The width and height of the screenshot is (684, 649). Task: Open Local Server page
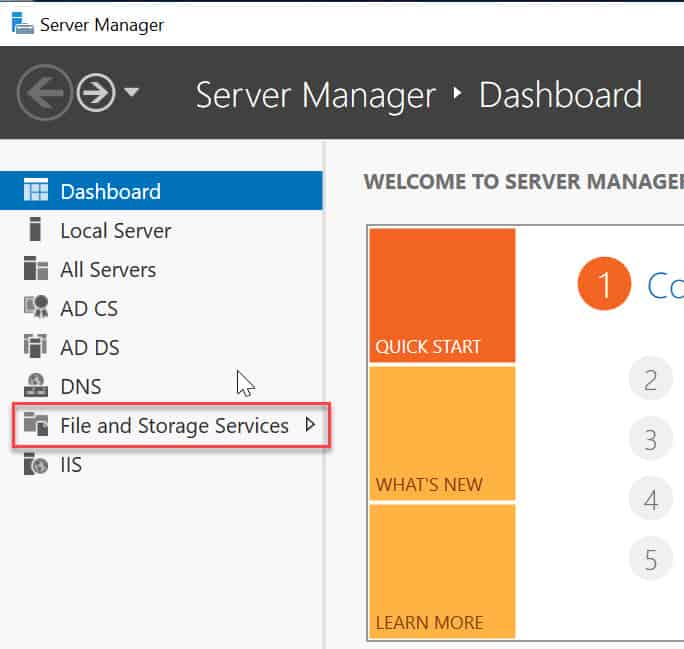[161, 230]
